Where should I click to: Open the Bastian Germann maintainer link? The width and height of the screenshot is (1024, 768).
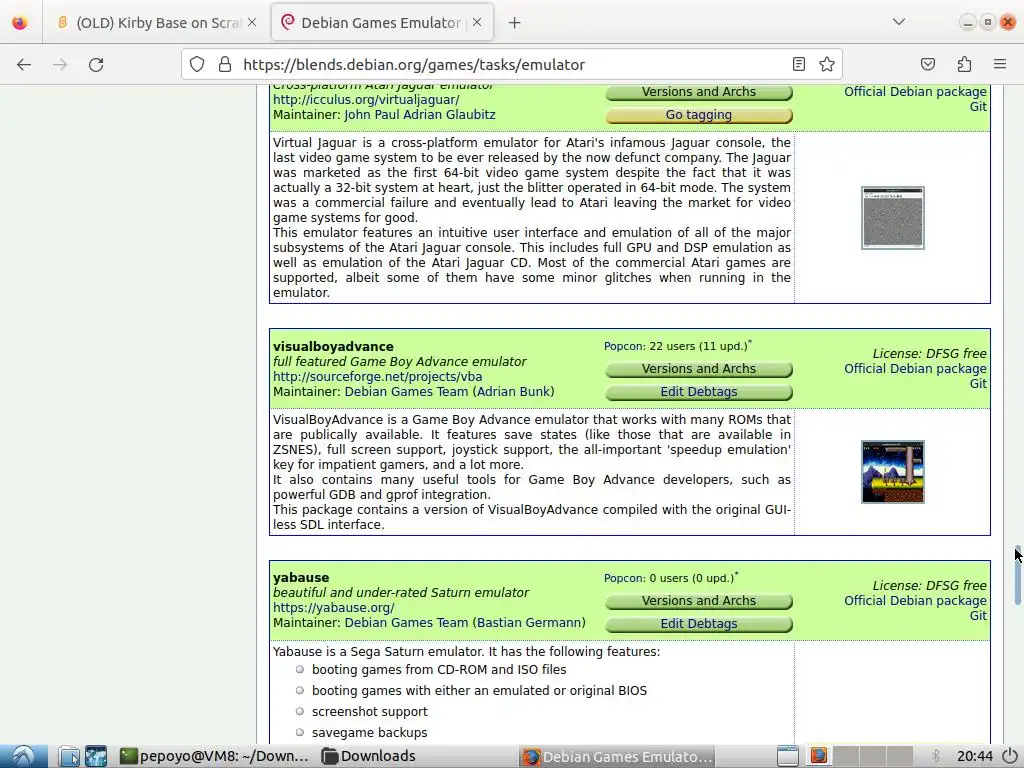529,623
